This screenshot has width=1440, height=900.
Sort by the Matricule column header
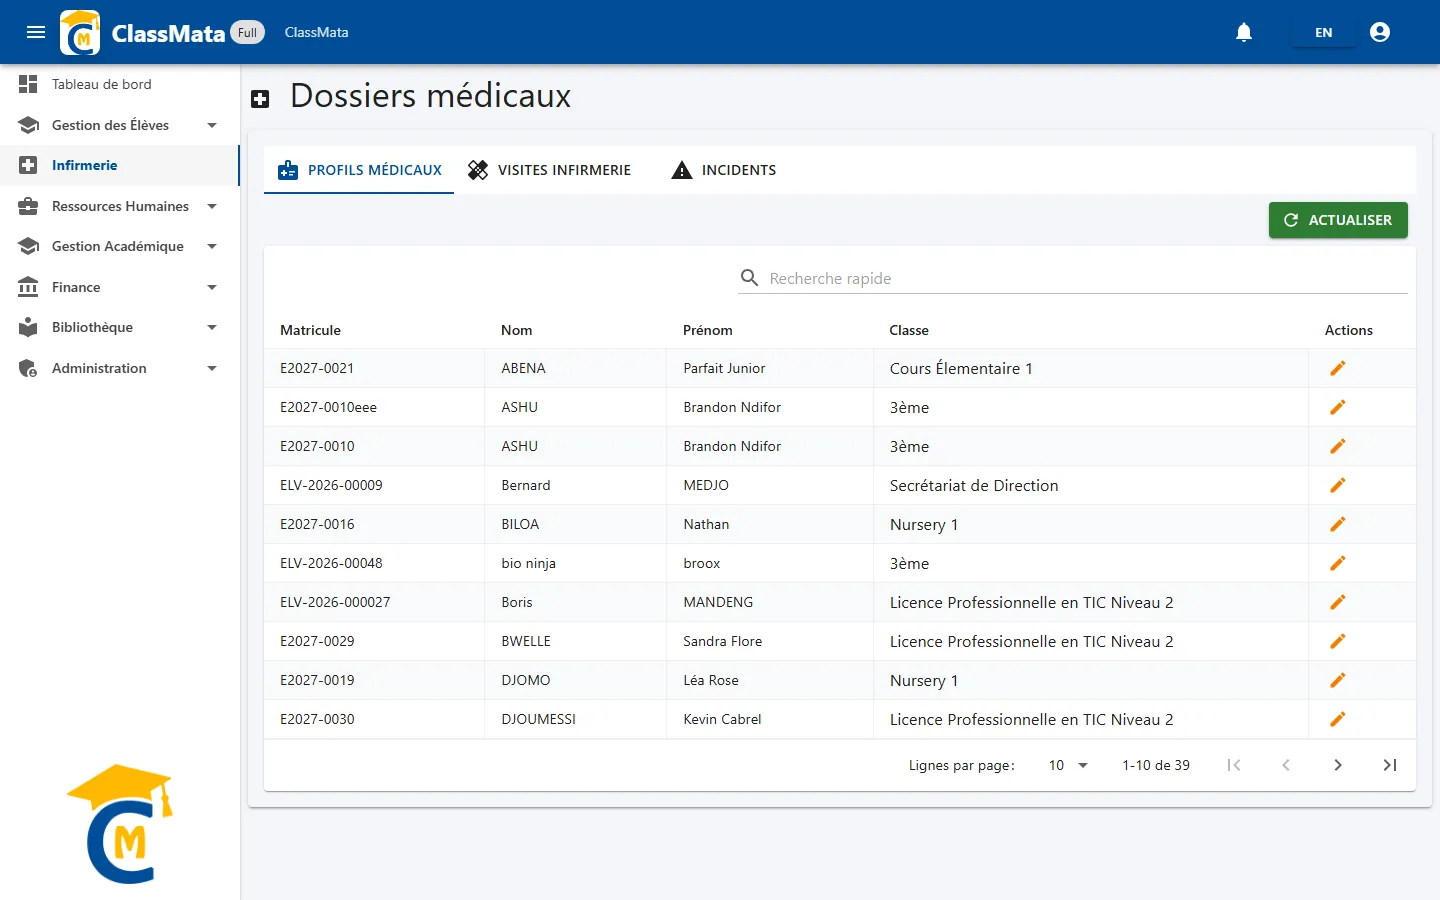coord(310,330)
